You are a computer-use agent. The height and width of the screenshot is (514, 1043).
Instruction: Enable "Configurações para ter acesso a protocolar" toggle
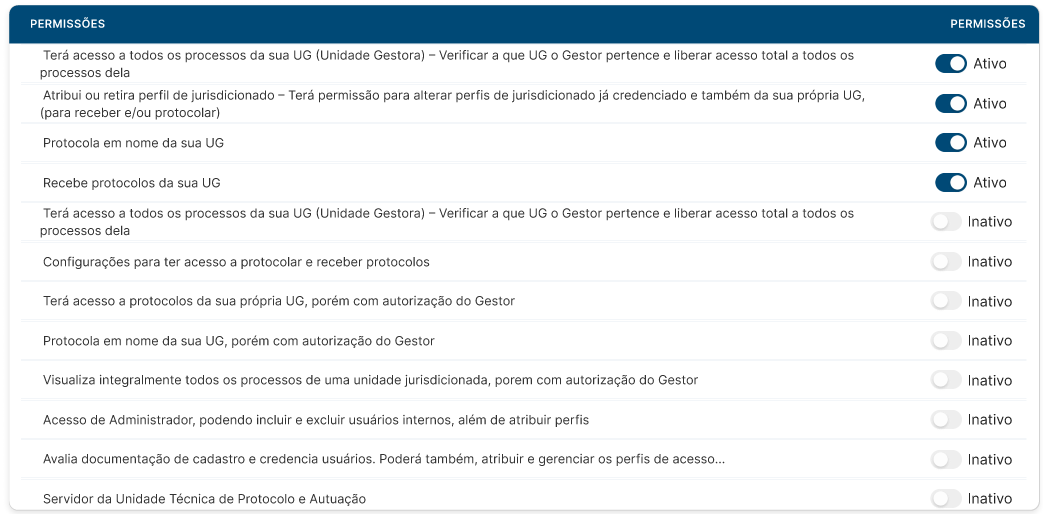point(946,262)
